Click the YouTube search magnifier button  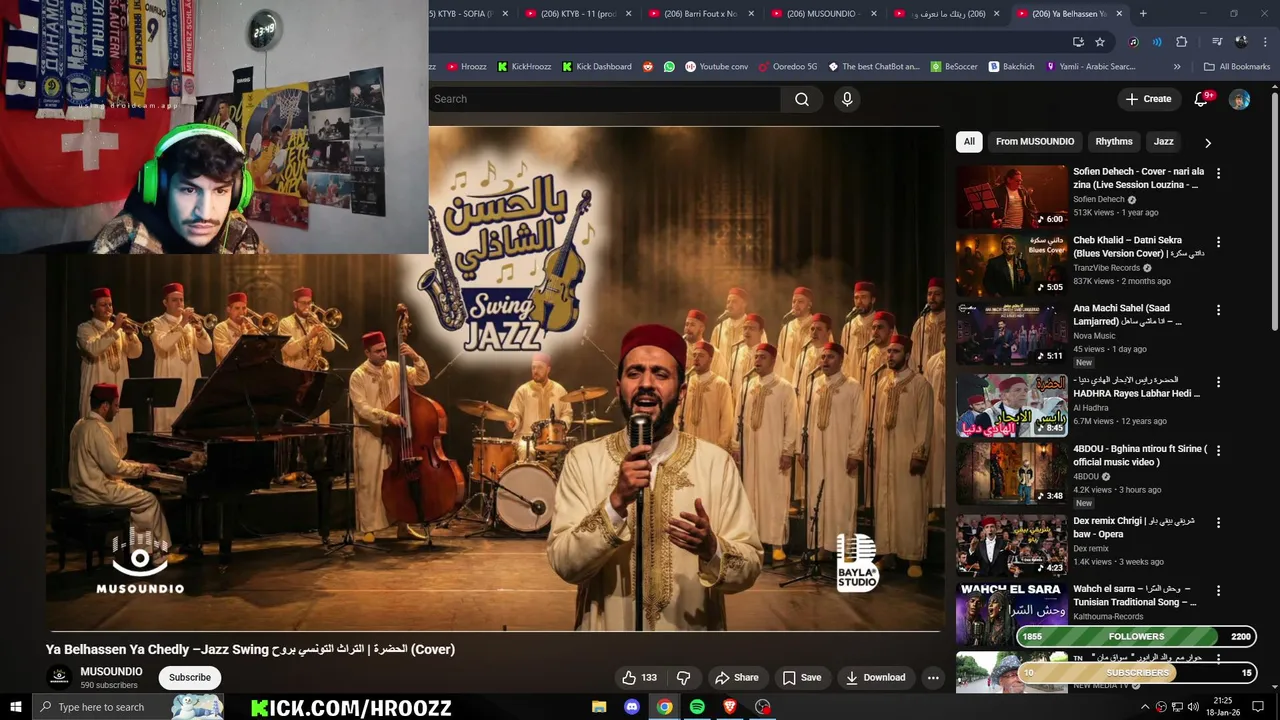pyautogui.click(x=802, y=99)
